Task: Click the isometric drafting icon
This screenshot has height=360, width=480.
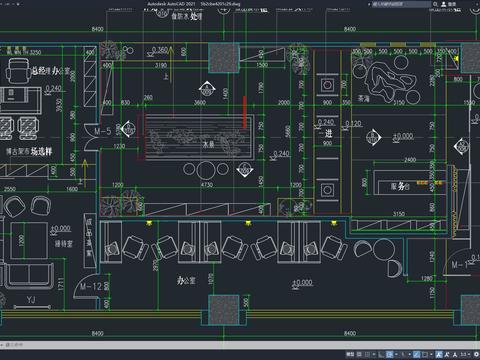Action: (403, 354)
